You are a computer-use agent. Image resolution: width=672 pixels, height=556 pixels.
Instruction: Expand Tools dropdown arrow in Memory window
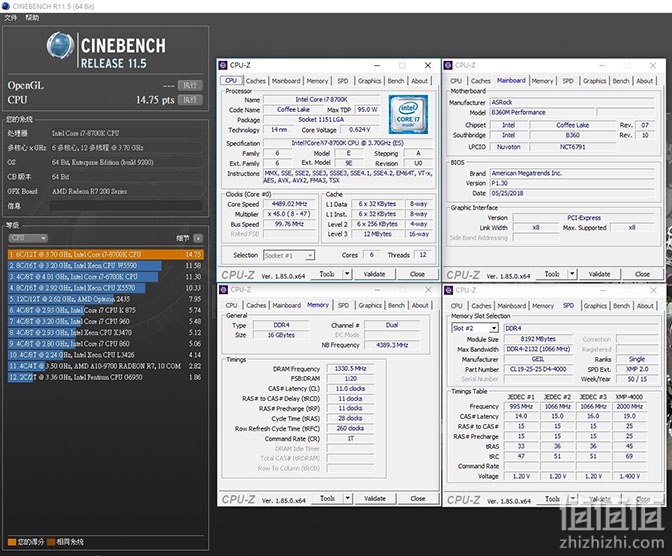point(348,499)
